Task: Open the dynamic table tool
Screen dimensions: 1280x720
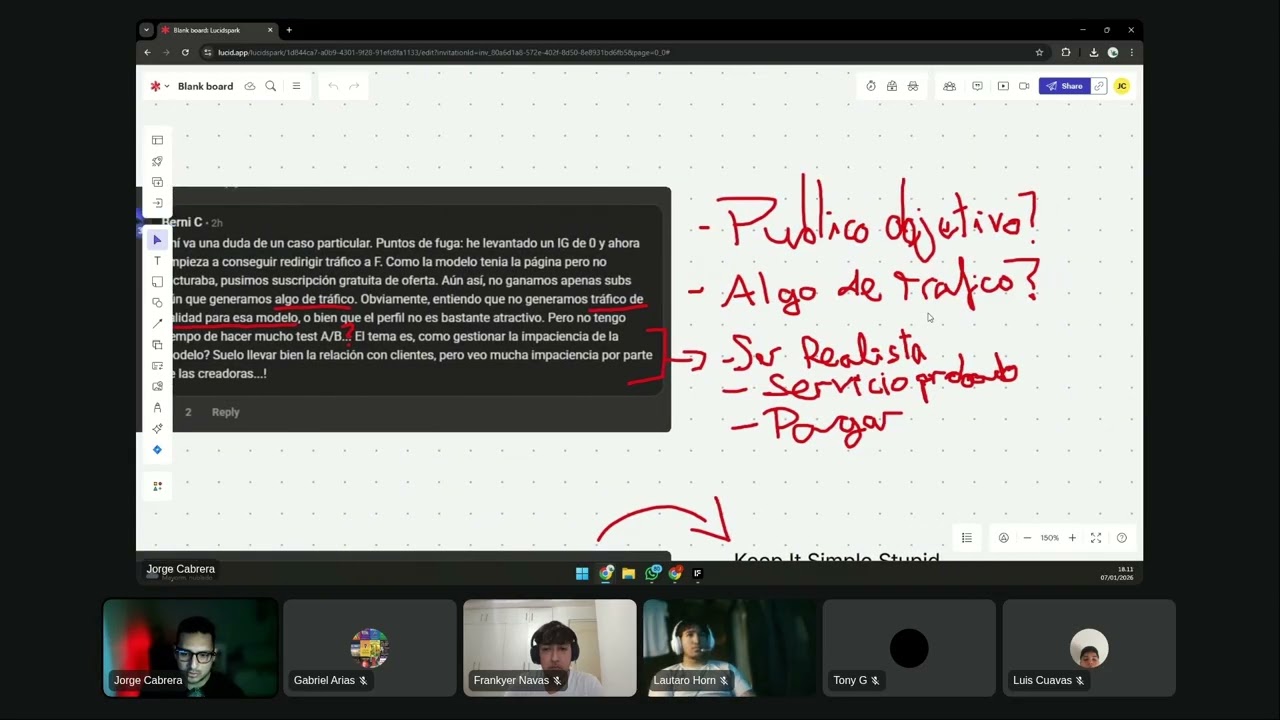Action: (157, 366)
